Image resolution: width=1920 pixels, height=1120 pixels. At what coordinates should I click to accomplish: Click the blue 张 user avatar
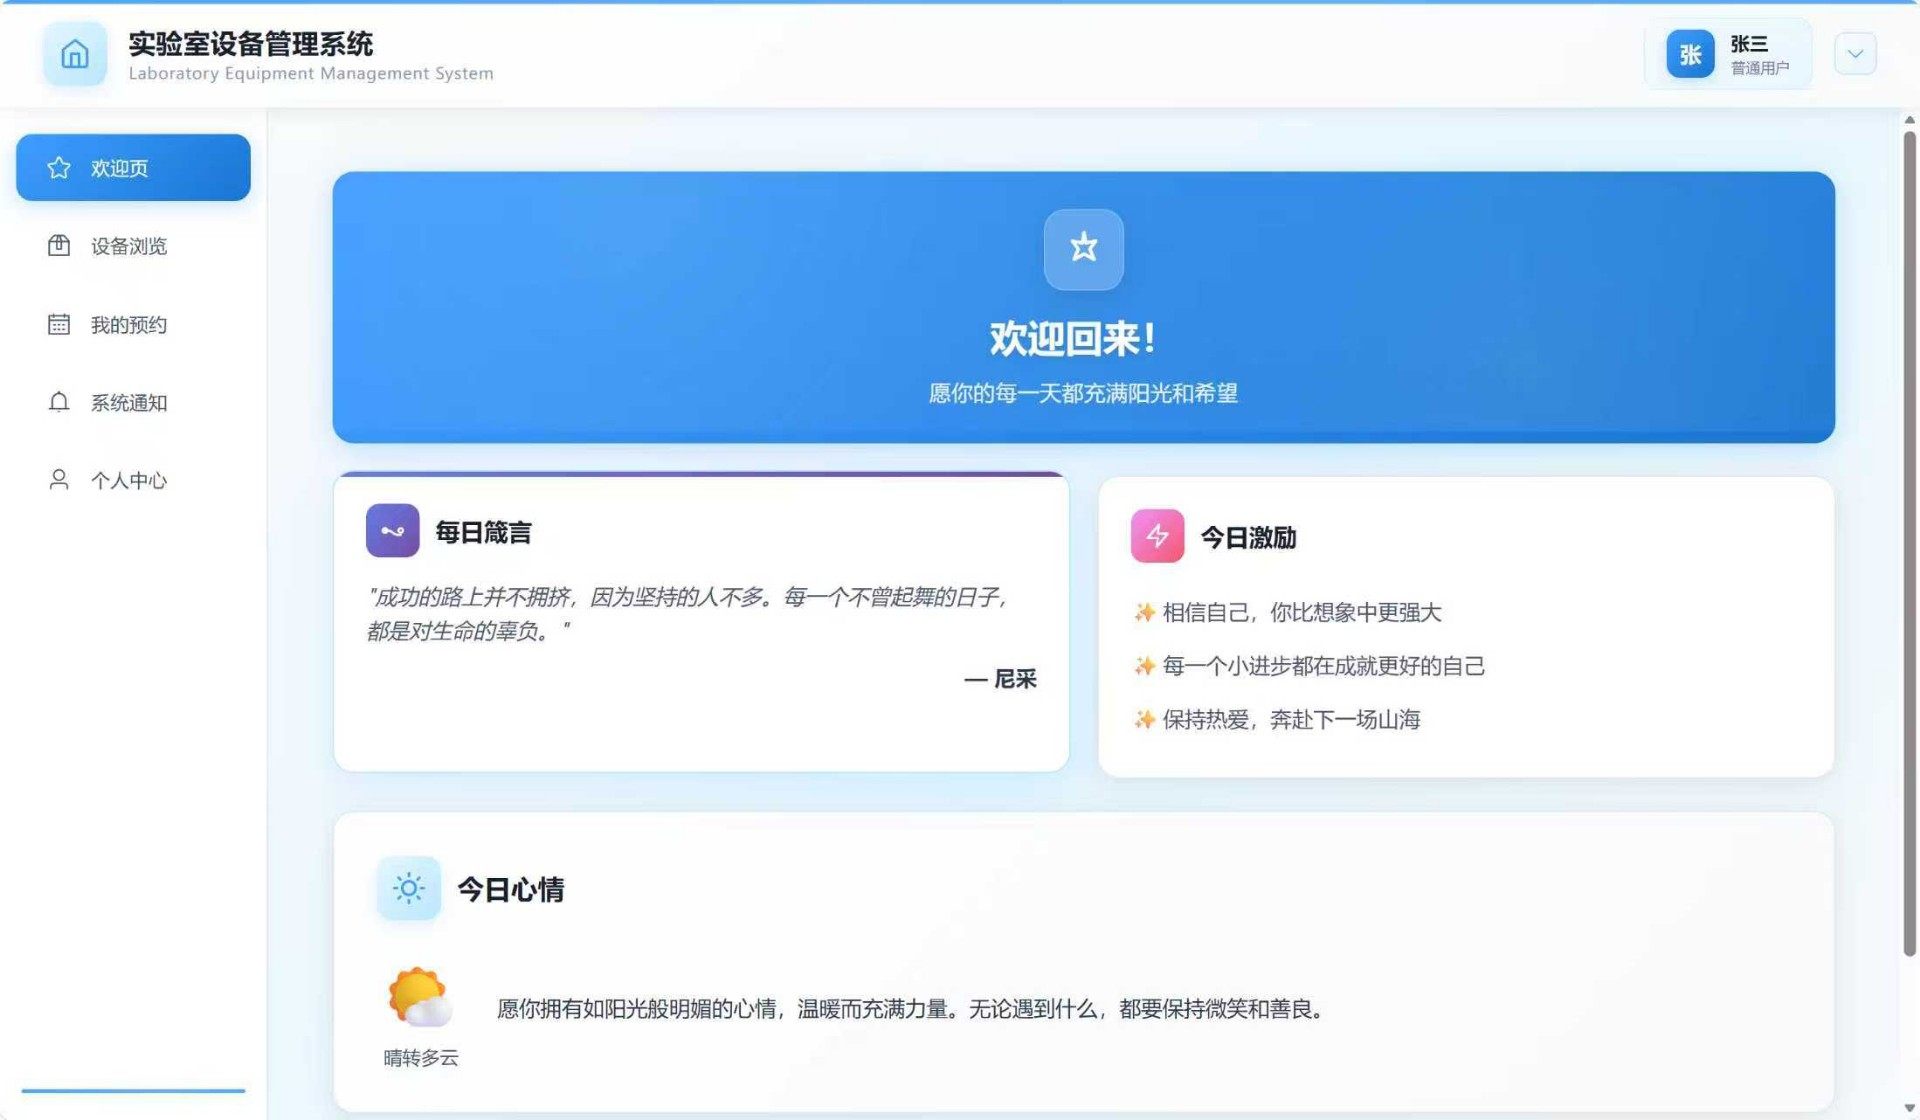point(1690,54)
